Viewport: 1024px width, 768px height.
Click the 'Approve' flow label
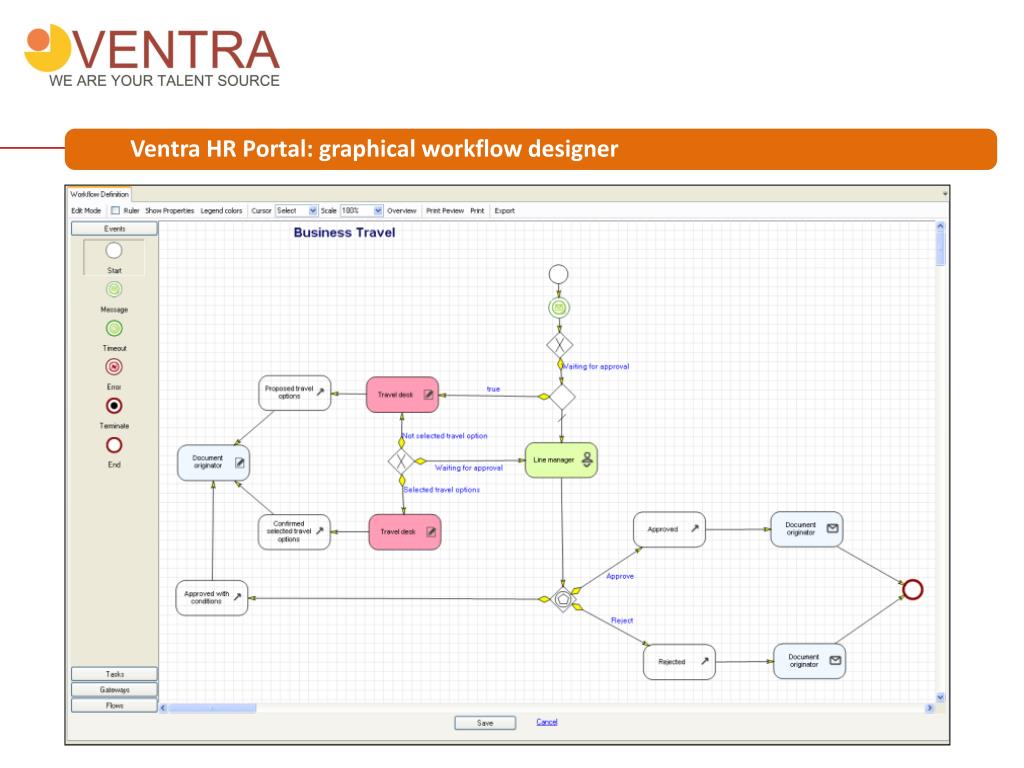620,576
